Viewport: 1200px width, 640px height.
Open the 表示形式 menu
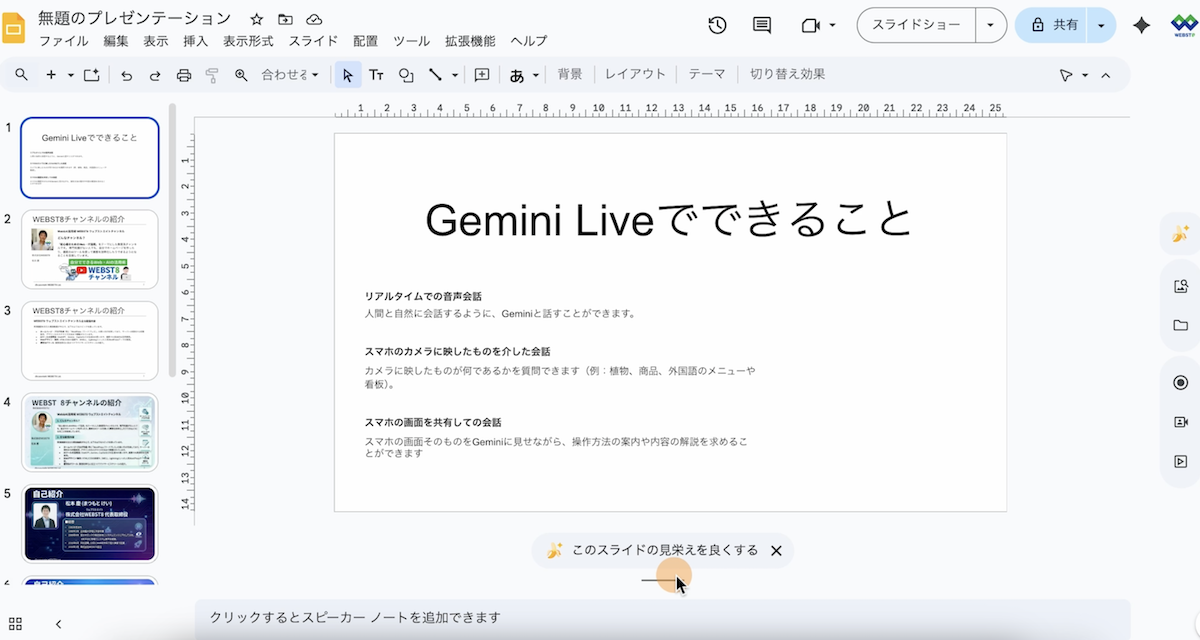[x=248, y=41]
